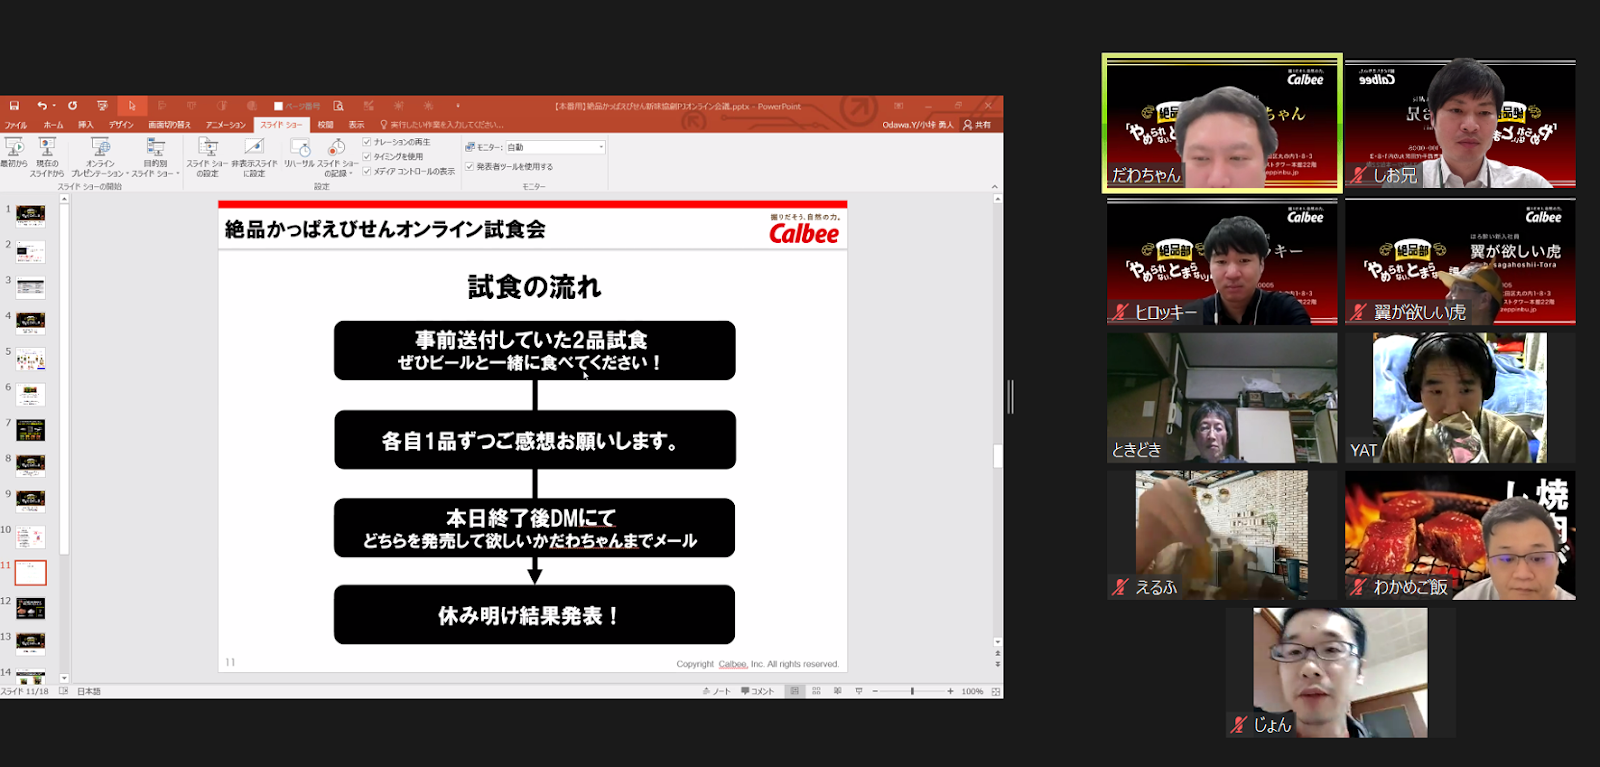Screen dimensions: 1600x767
Task: Select slide 7 thumbnail
Action: [x=30, y=430]
